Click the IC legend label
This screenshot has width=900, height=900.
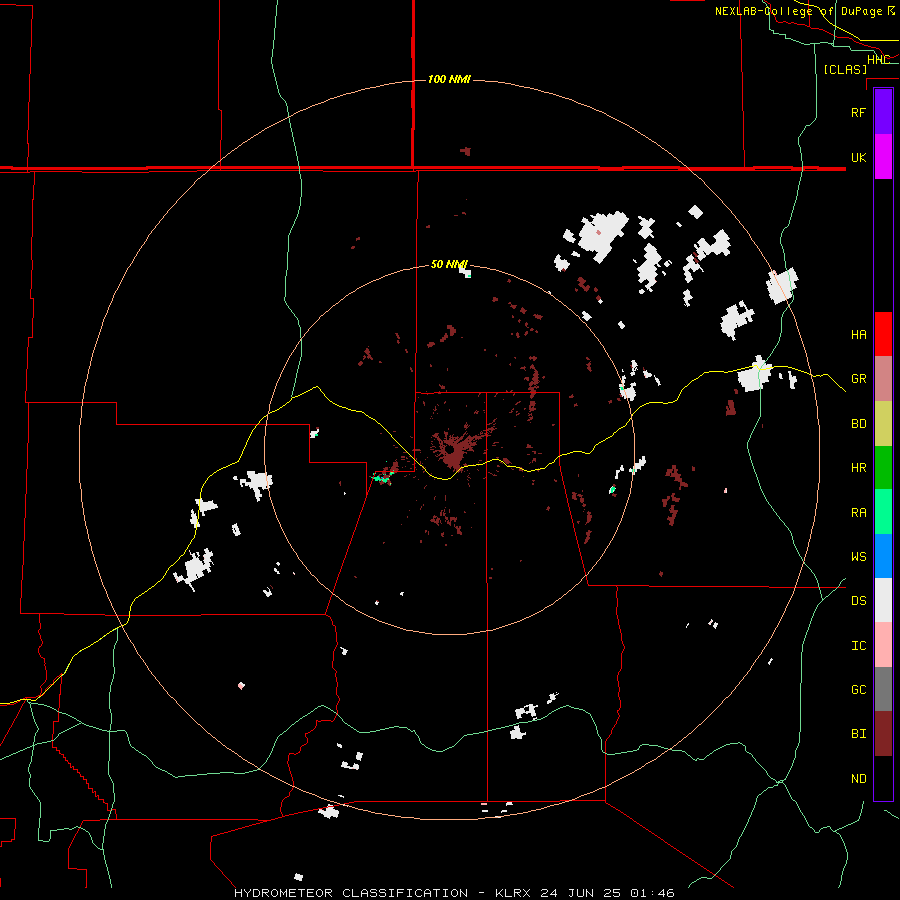click(858, 646)
